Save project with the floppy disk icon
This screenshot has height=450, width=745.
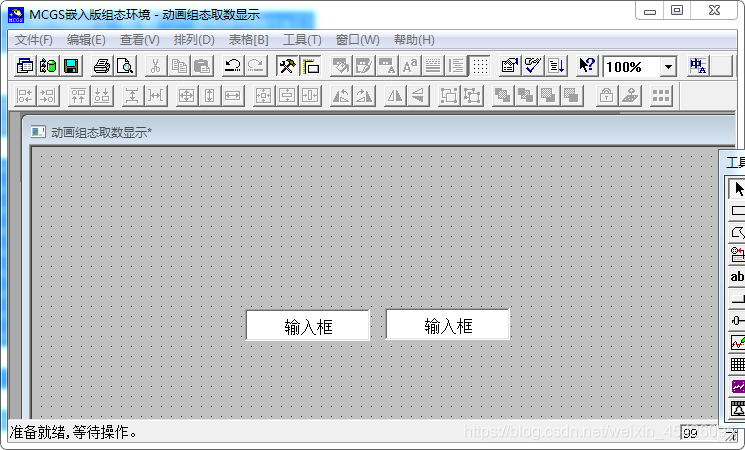(x=71, y=66)
